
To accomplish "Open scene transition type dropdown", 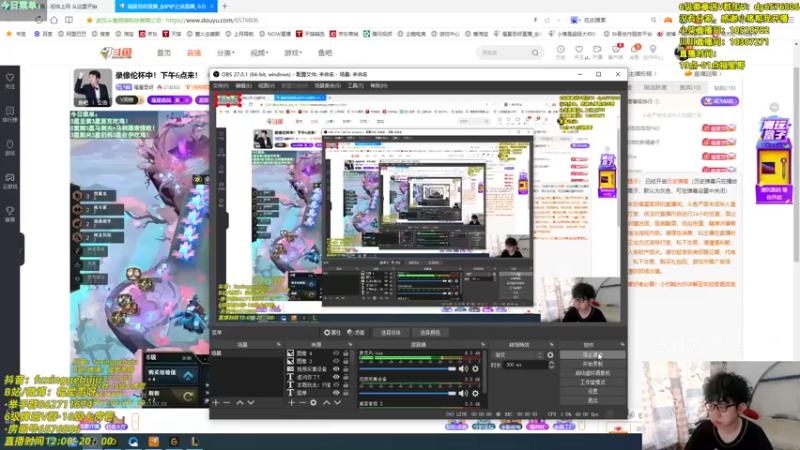I will point(518,355).
